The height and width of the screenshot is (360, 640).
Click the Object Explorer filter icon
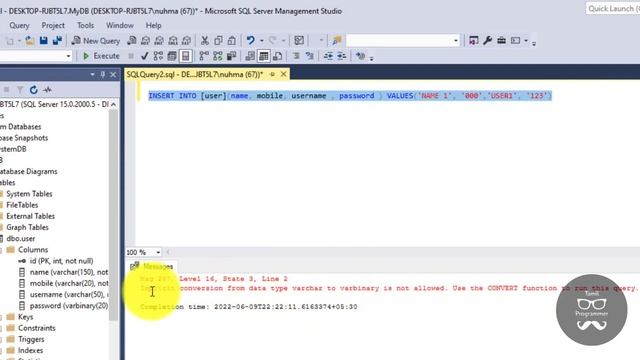pos(20,90)
